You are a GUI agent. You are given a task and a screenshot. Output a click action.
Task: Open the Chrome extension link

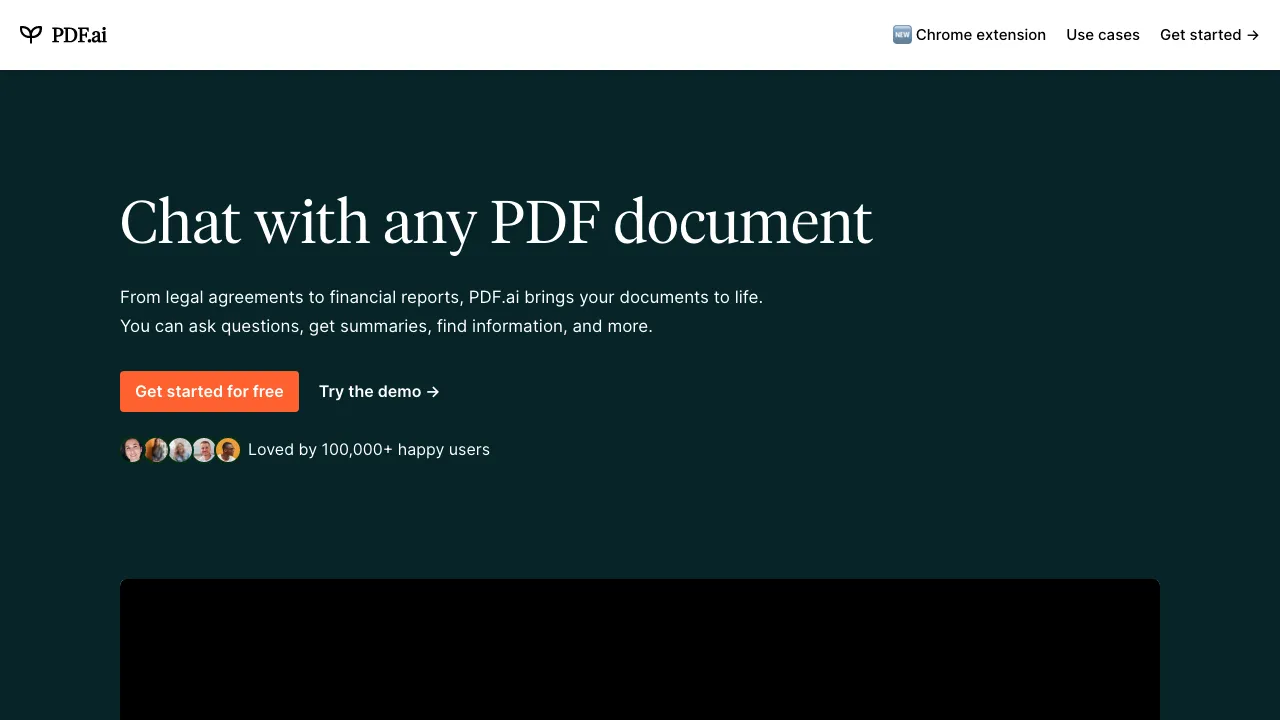tap(969, 35)
